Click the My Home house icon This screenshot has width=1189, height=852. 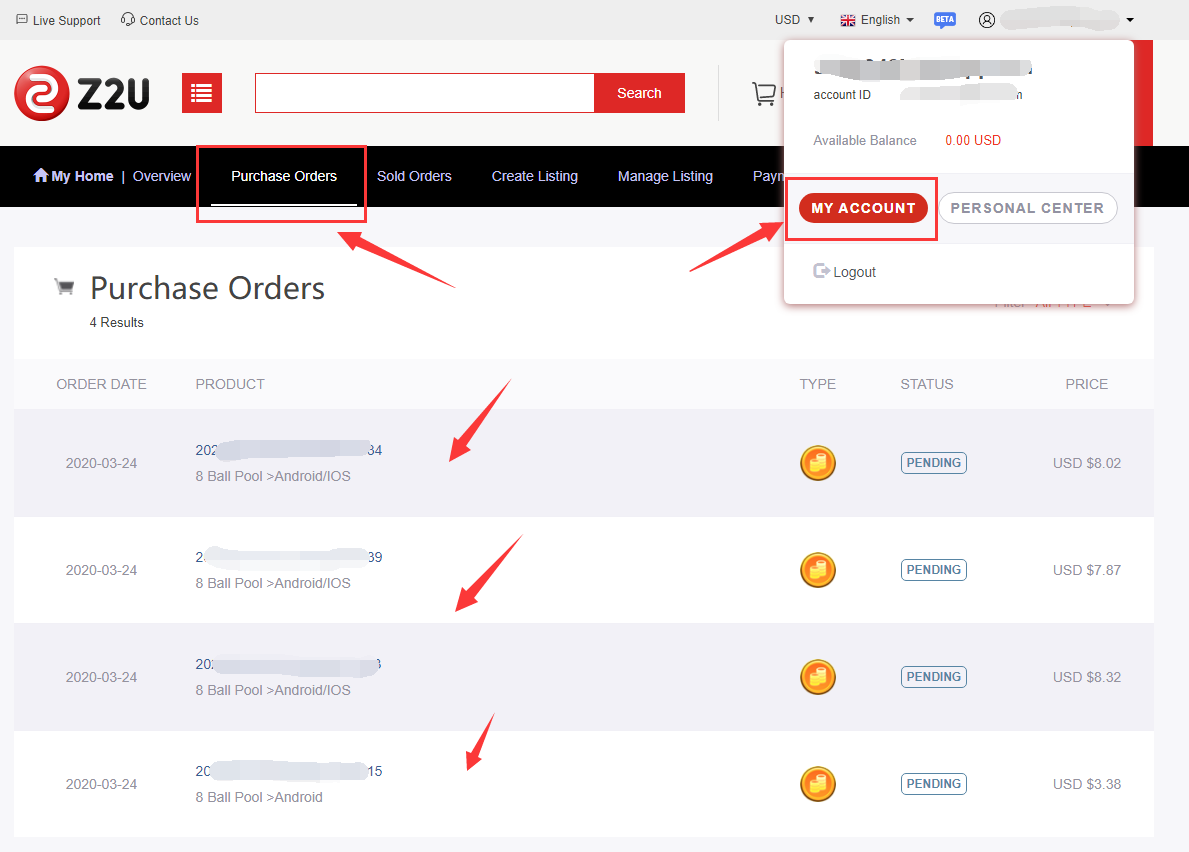pos(41,175)
